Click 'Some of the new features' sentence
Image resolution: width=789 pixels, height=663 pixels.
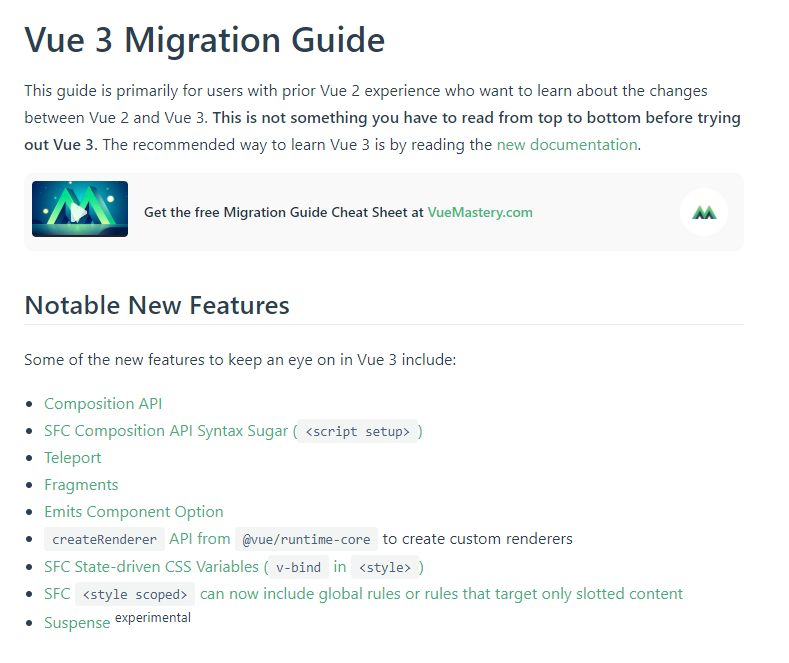coord(240,360)
